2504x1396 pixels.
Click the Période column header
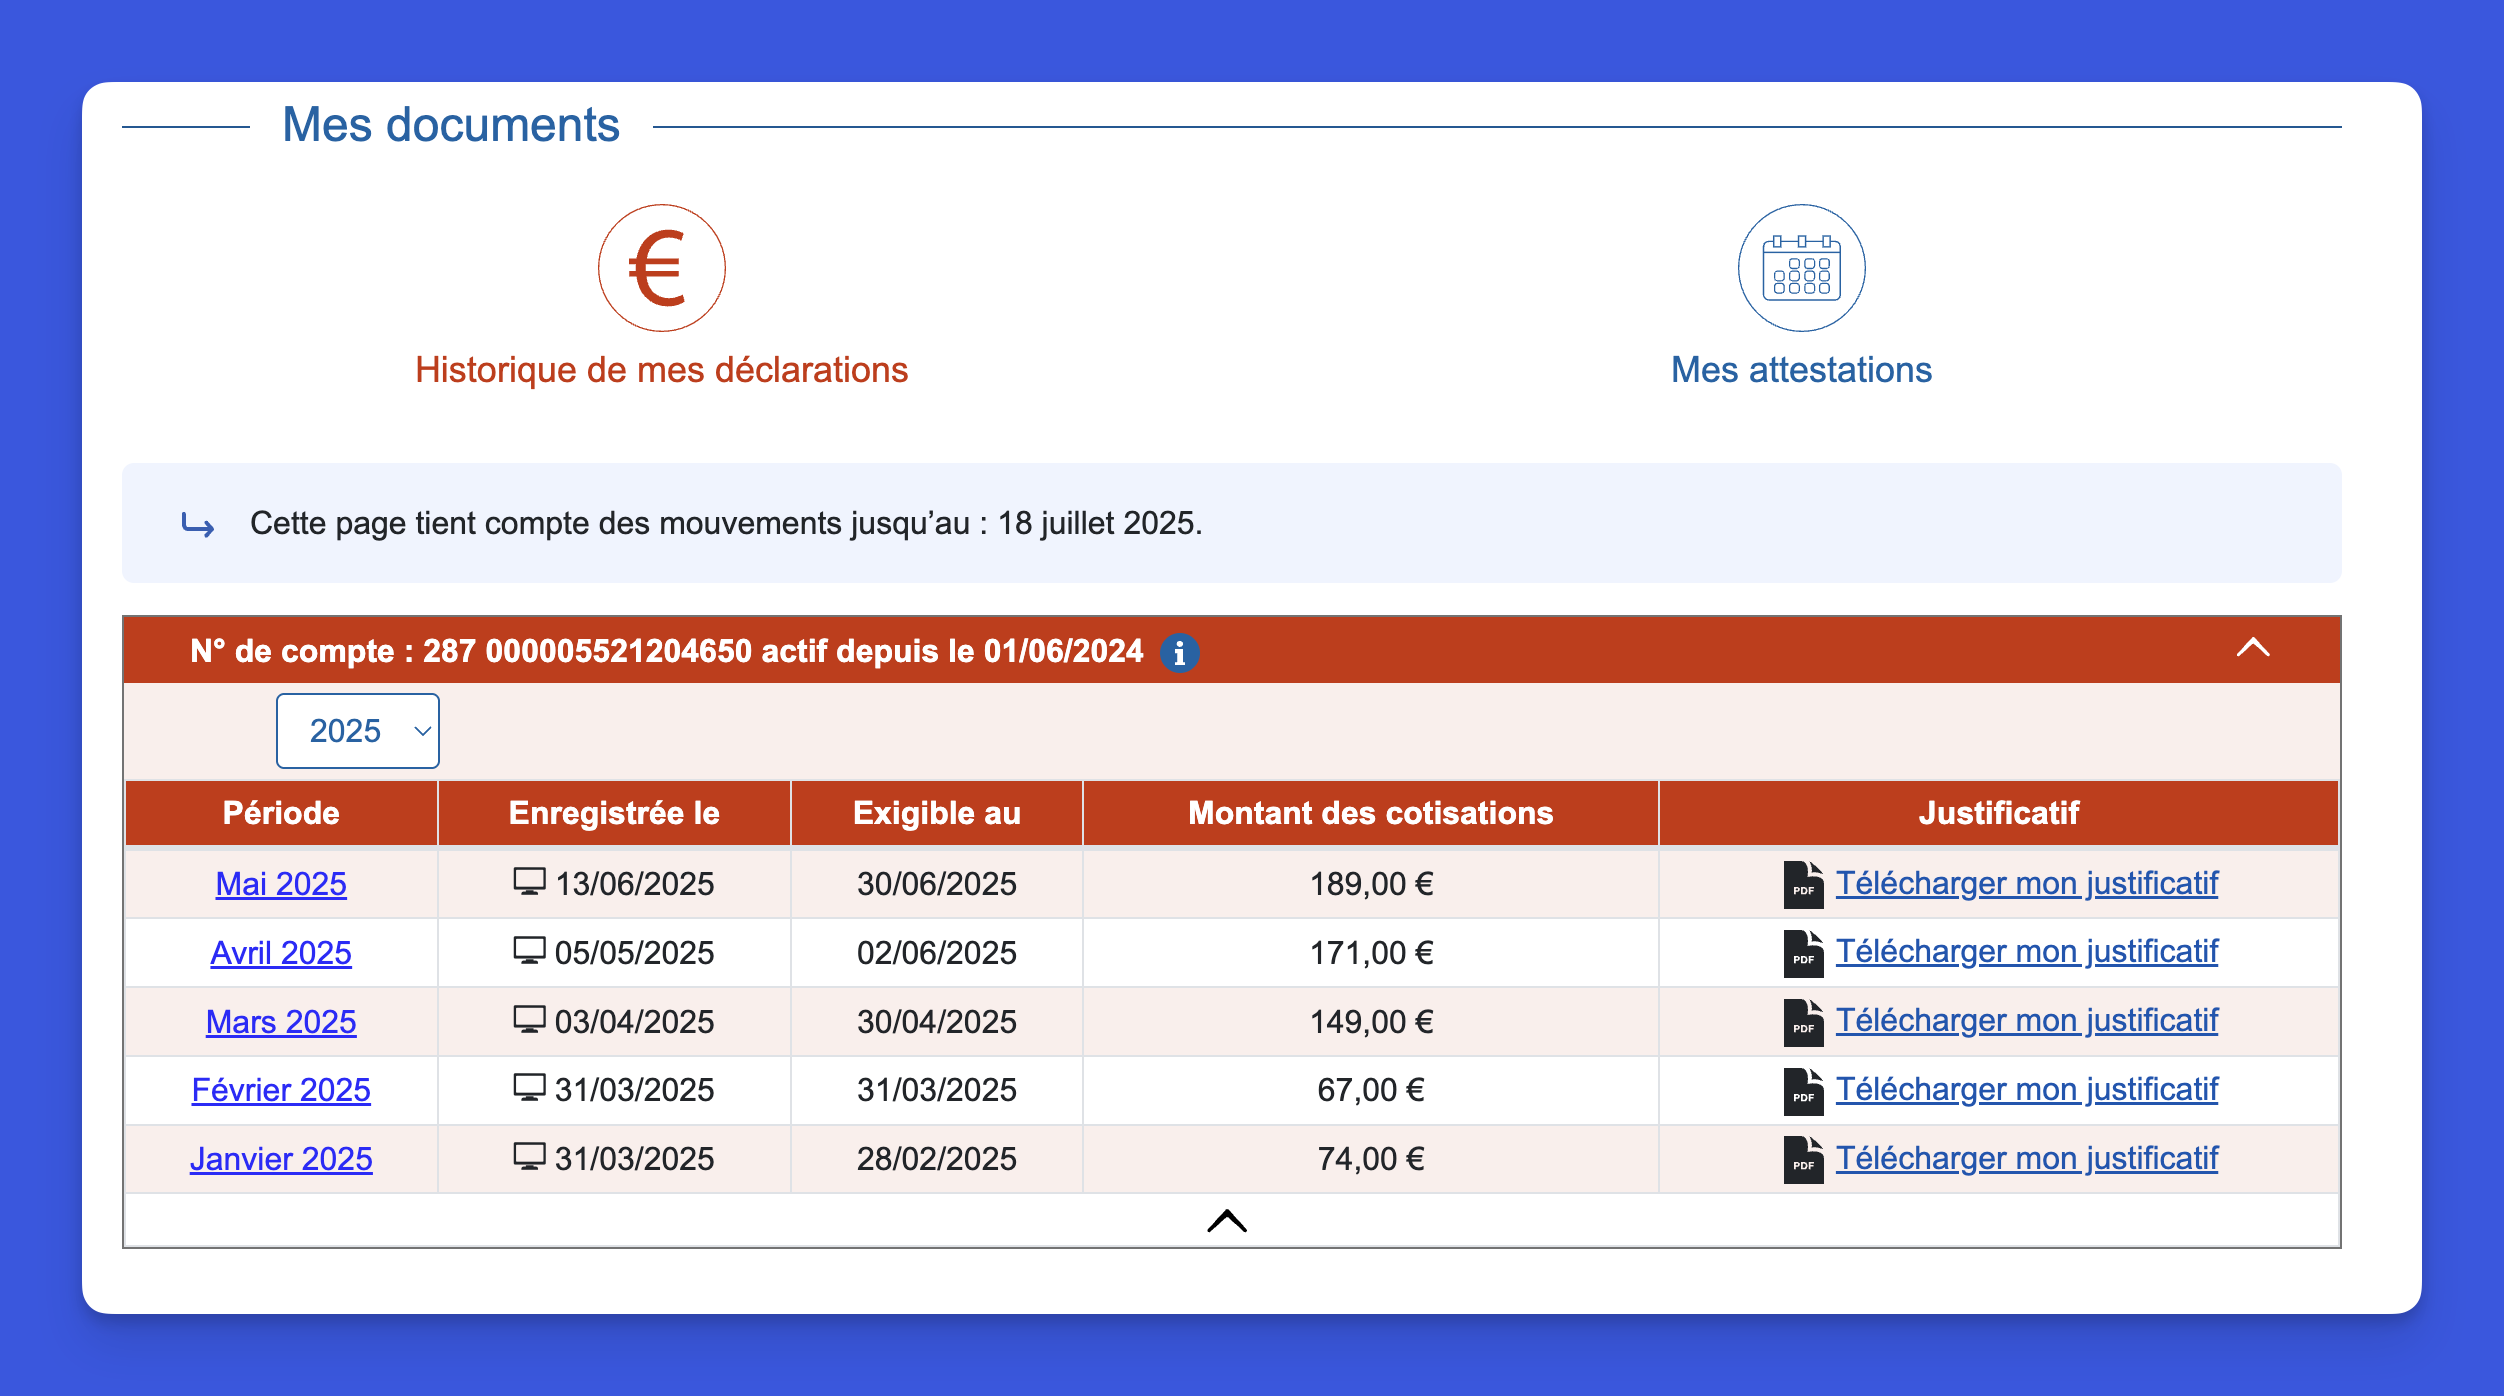pos(281,813)
